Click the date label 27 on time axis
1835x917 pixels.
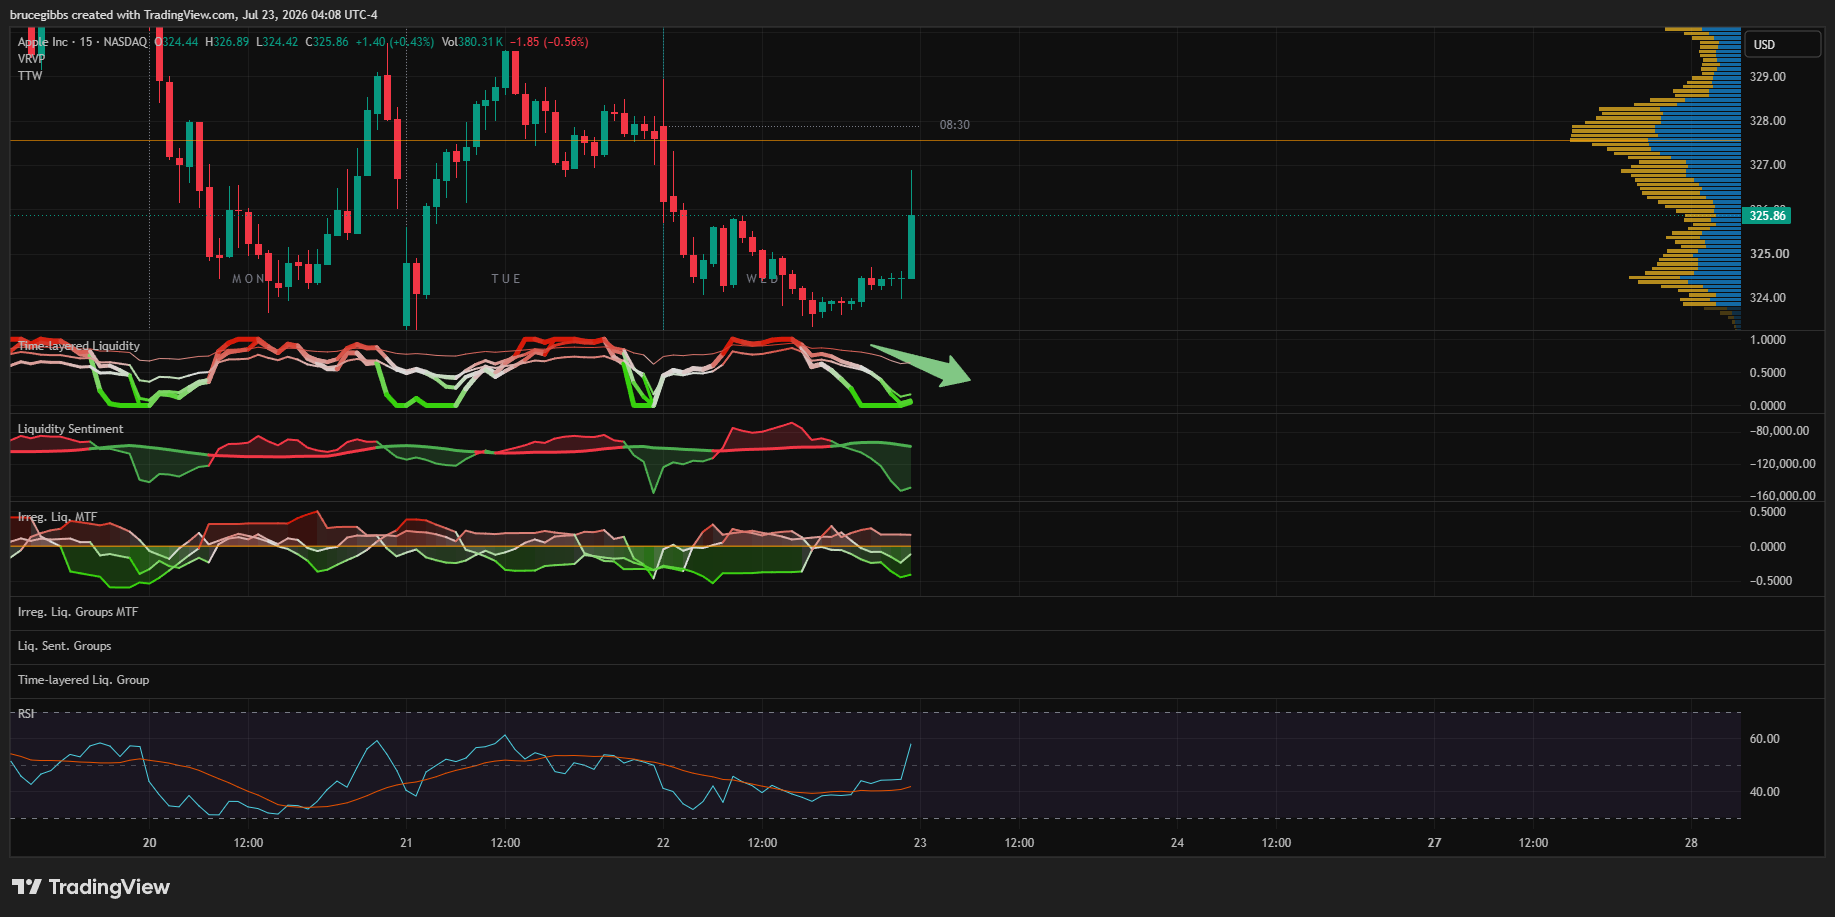click(x=1434, y=843)
